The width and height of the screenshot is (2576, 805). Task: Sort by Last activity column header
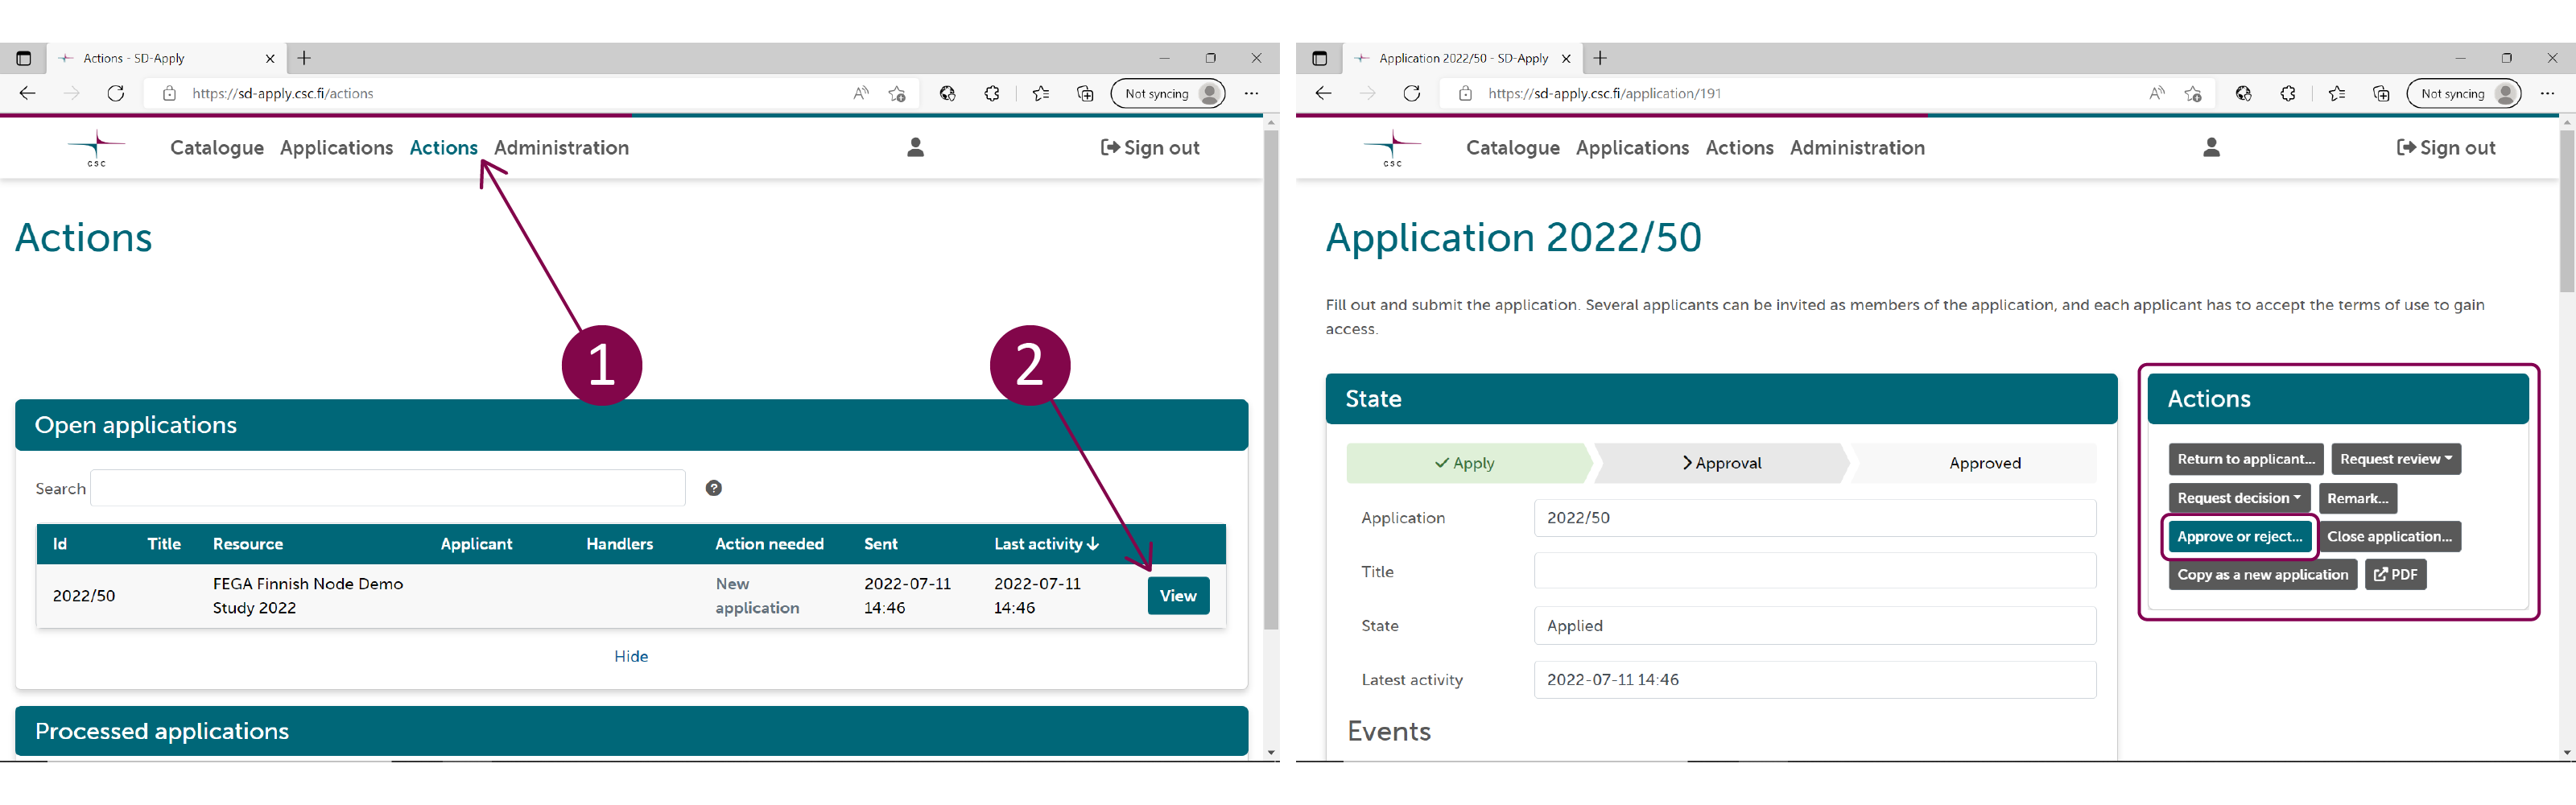[1045, 544]
